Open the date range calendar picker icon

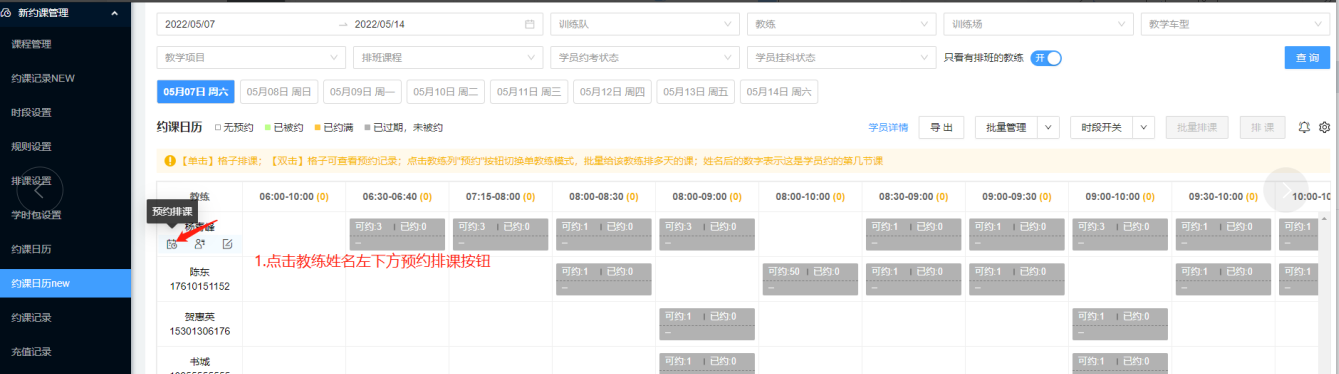(530, 24)
